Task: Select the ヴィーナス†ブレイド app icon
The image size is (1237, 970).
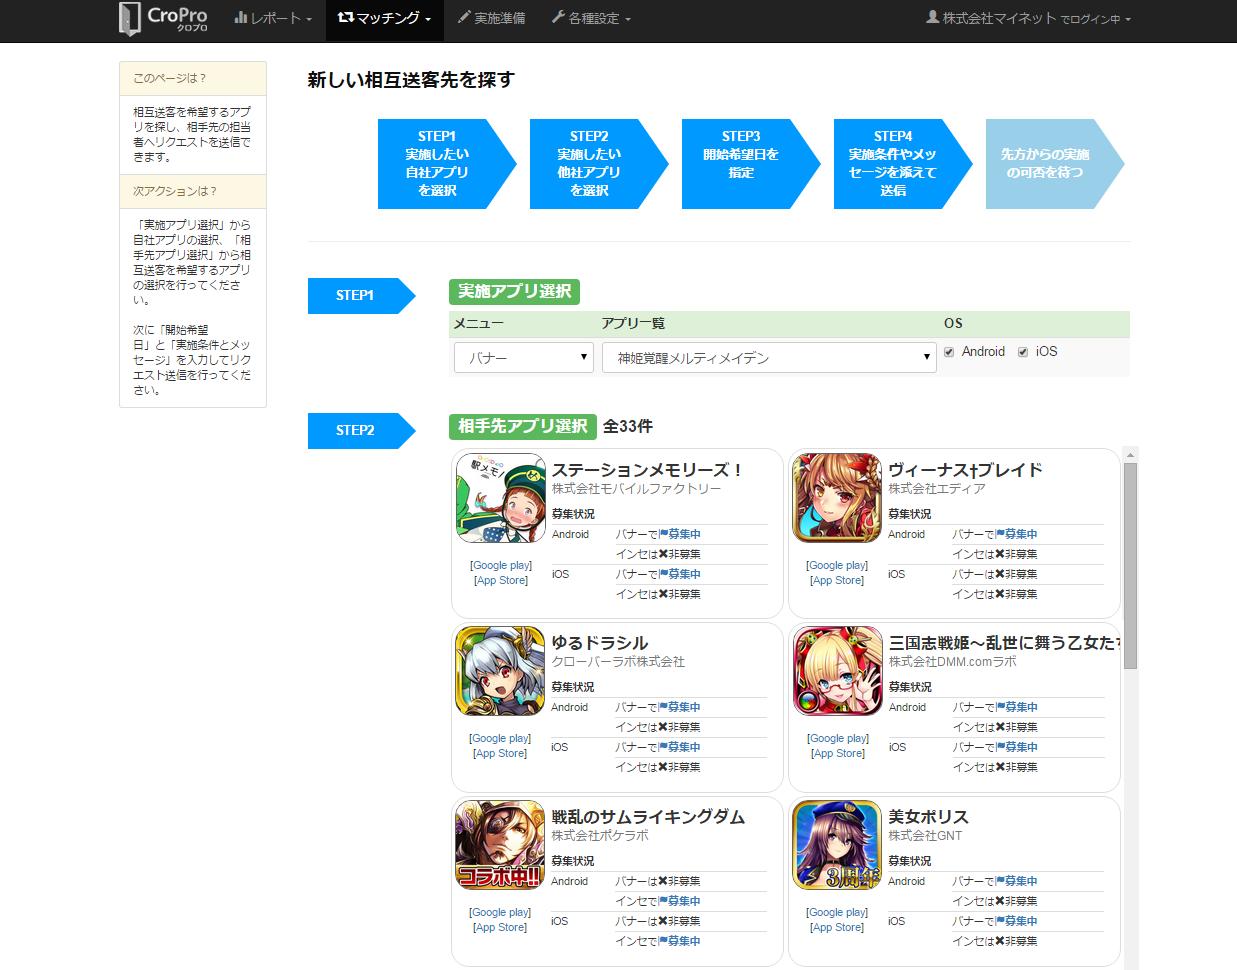Action: click(837, 498)
